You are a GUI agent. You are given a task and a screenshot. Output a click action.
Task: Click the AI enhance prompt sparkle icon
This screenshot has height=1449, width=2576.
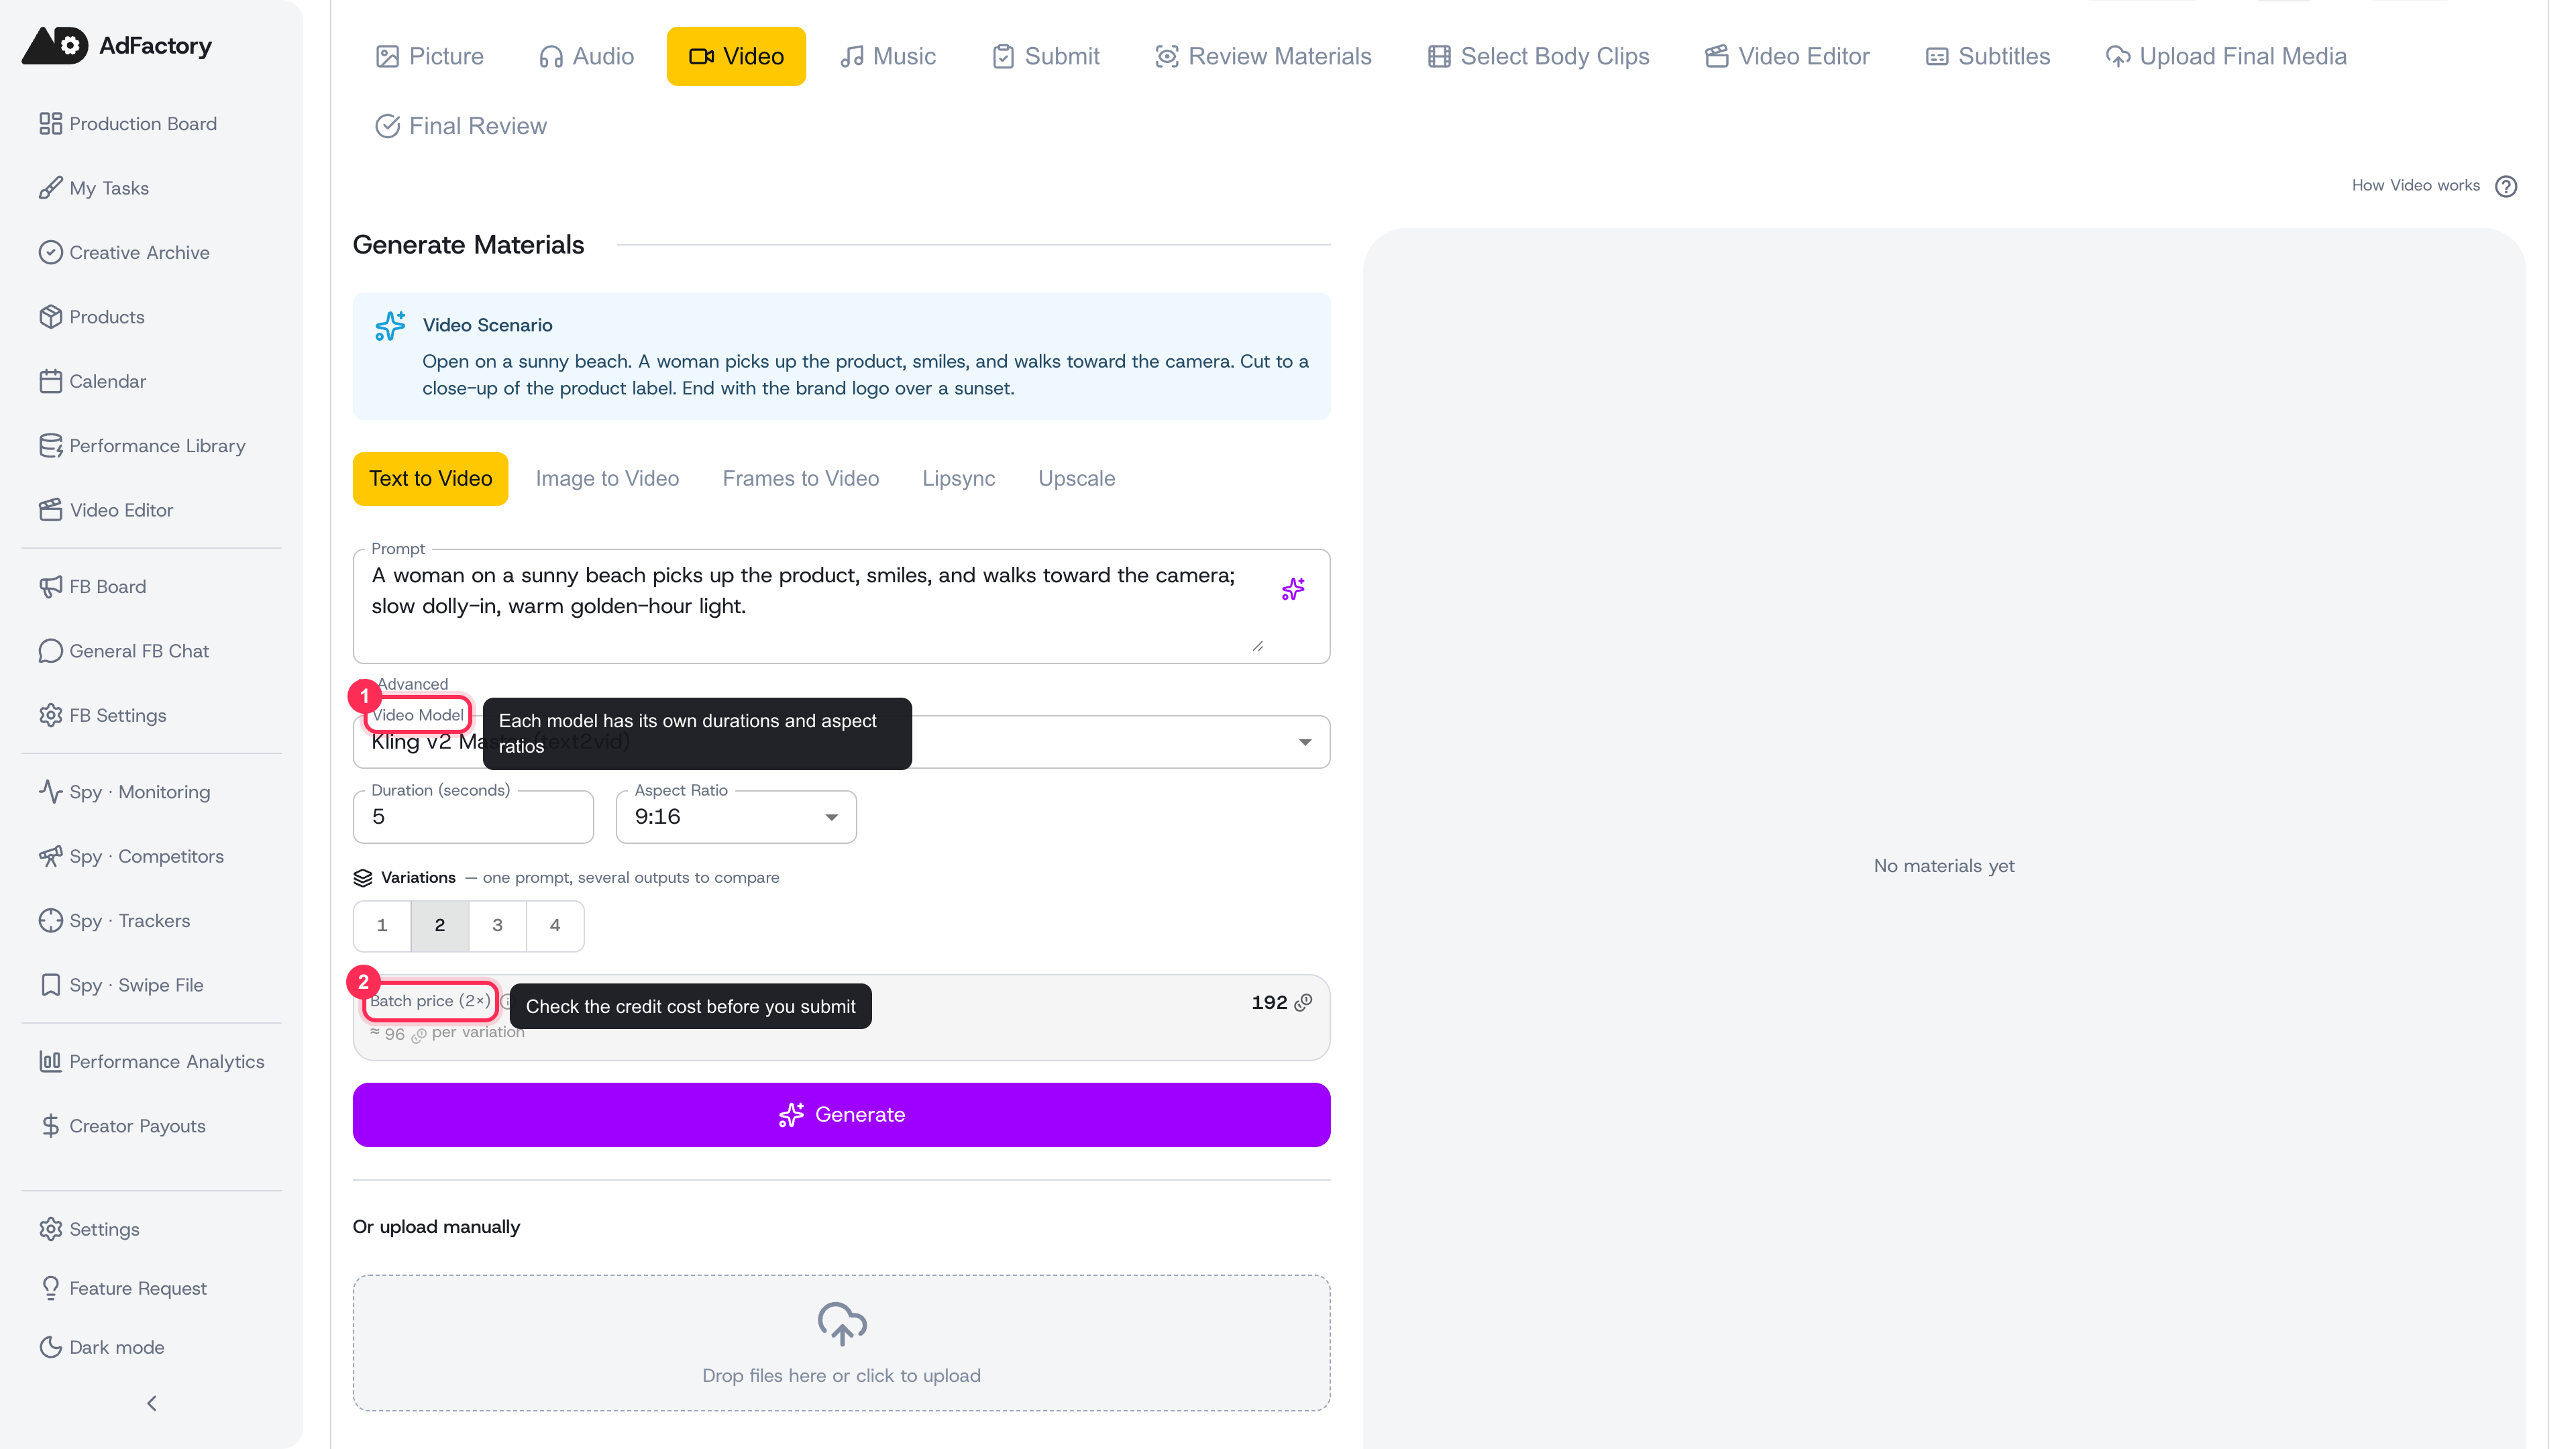[1293, 589]
